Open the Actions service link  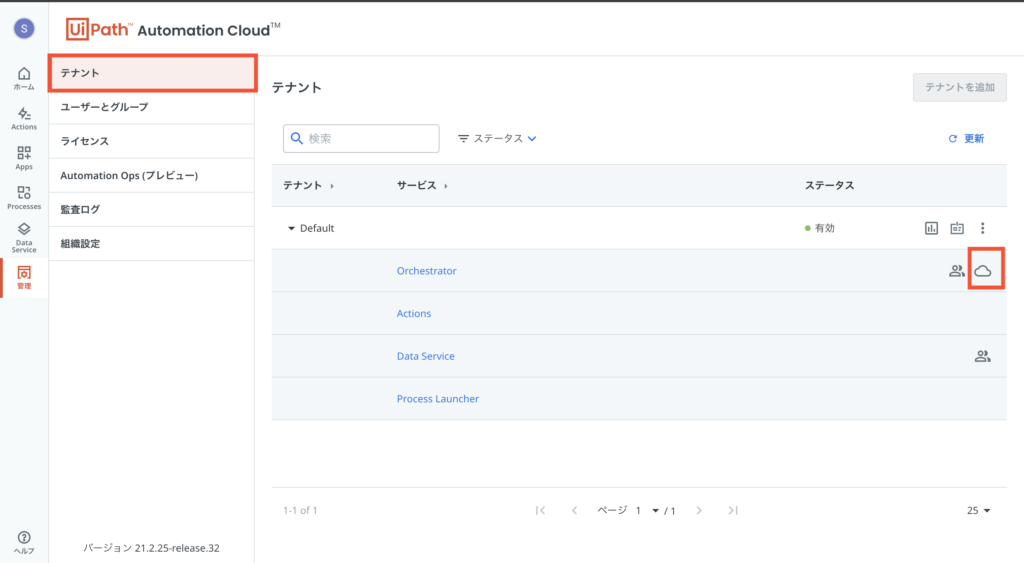click(x=413, y=314)
